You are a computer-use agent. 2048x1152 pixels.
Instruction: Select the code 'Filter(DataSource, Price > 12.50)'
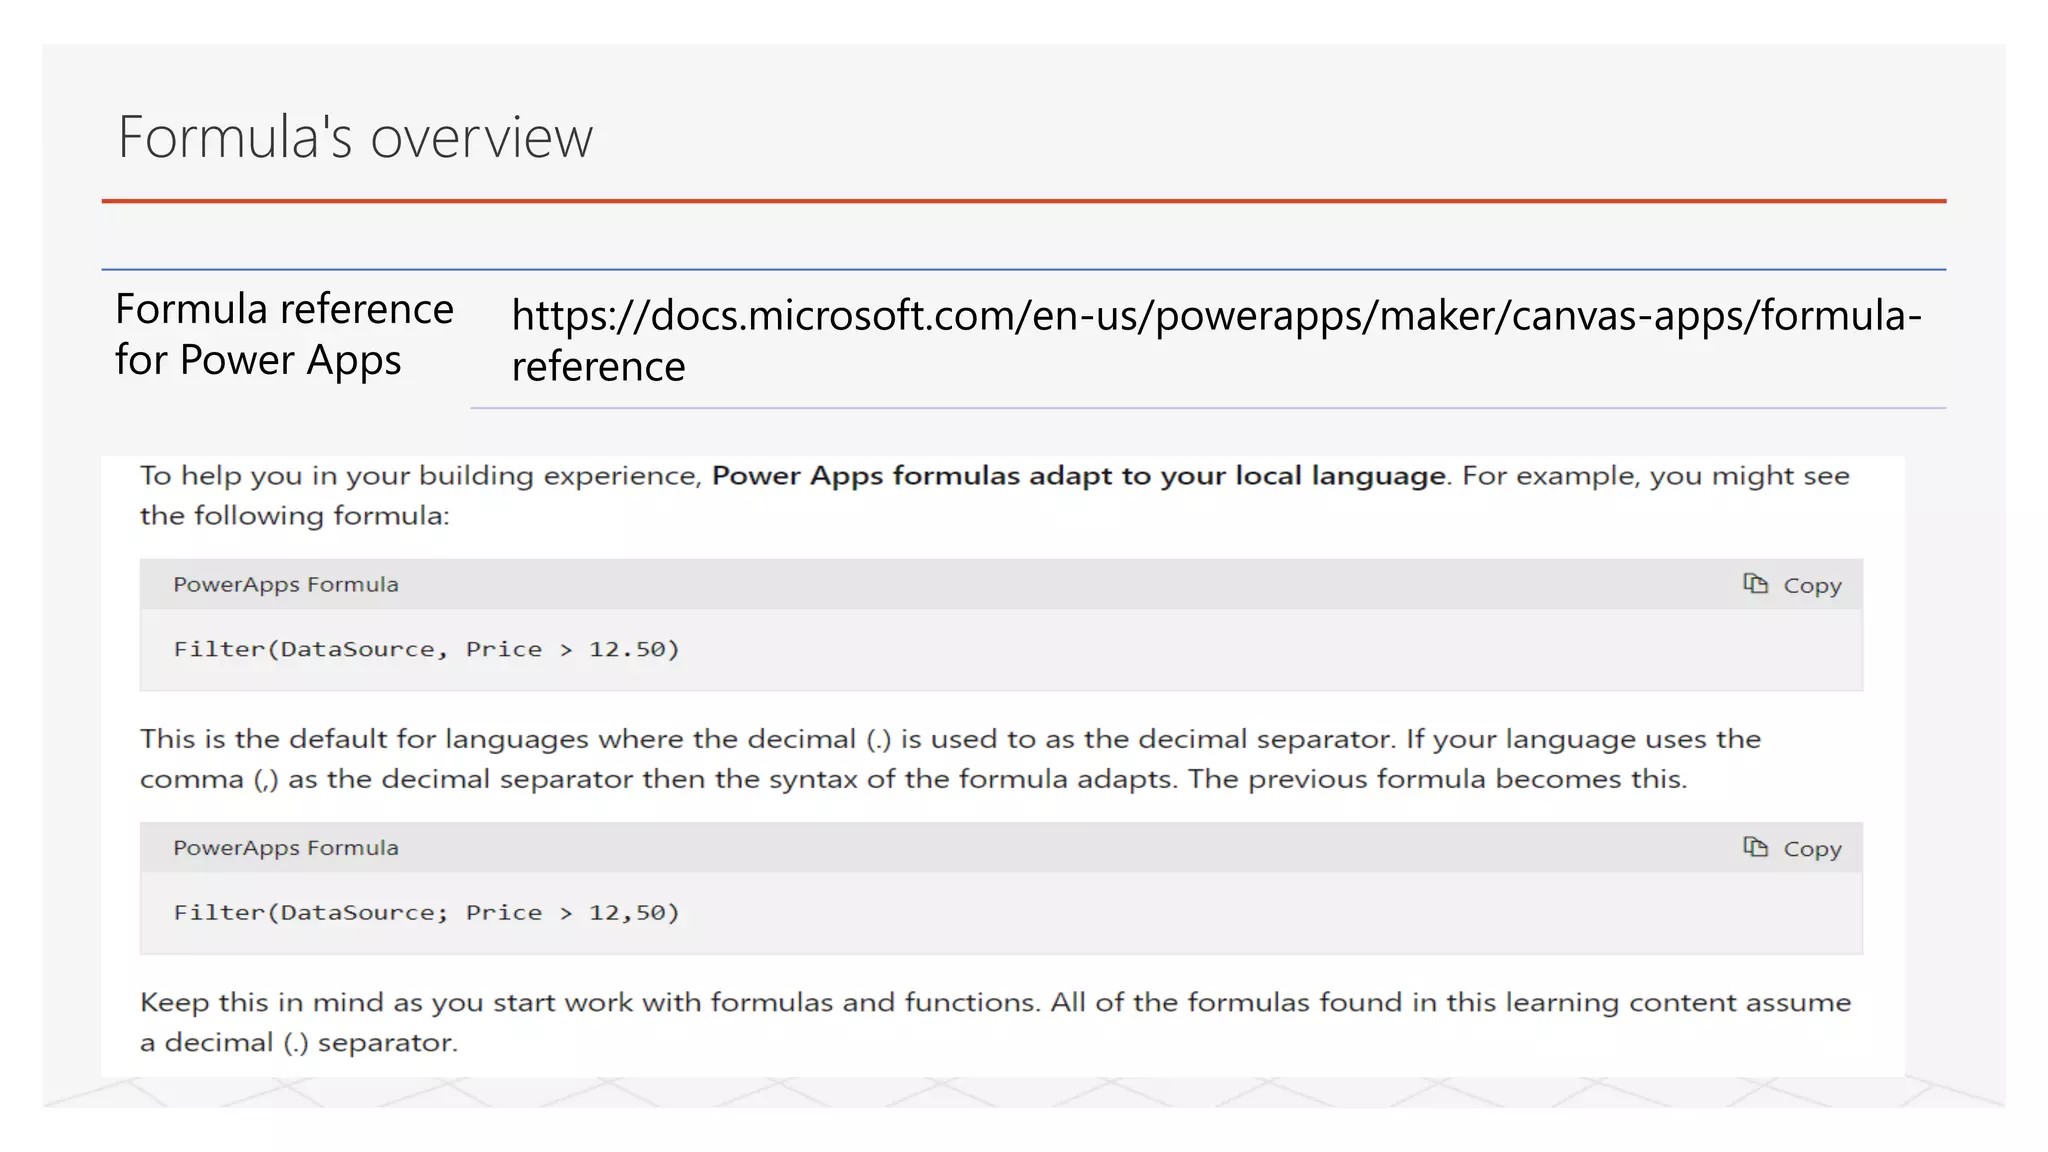tap(426, 649)
